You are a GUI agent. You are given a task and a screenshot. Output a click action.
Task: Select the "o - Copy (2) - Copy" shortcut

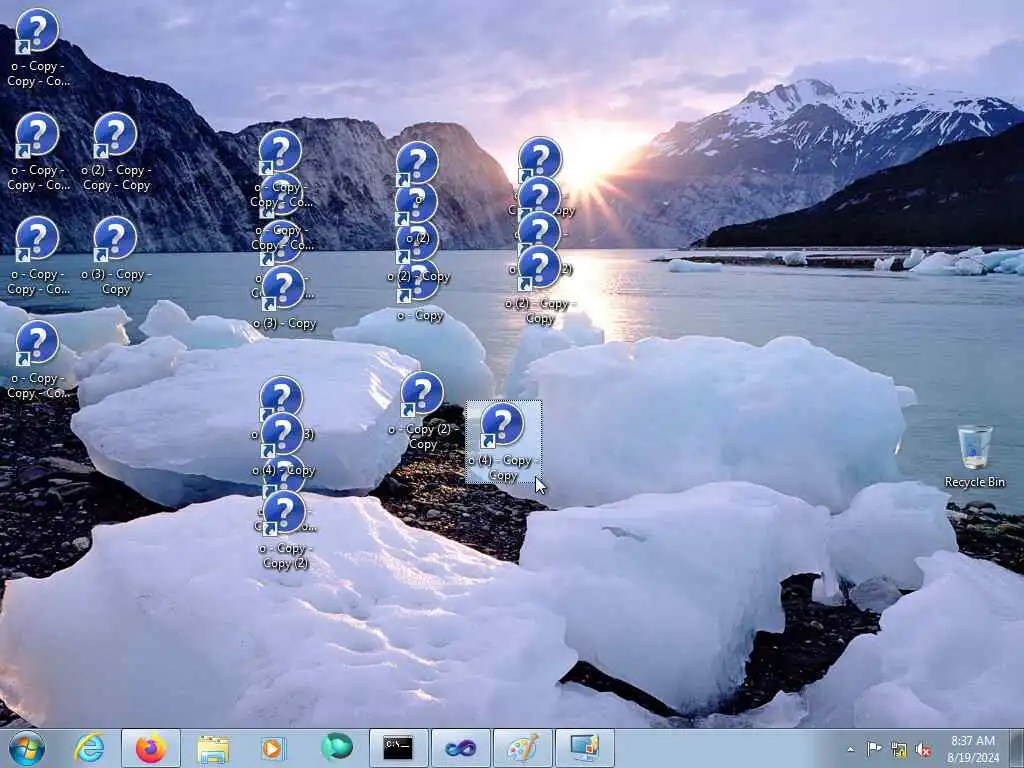point(422,411)
